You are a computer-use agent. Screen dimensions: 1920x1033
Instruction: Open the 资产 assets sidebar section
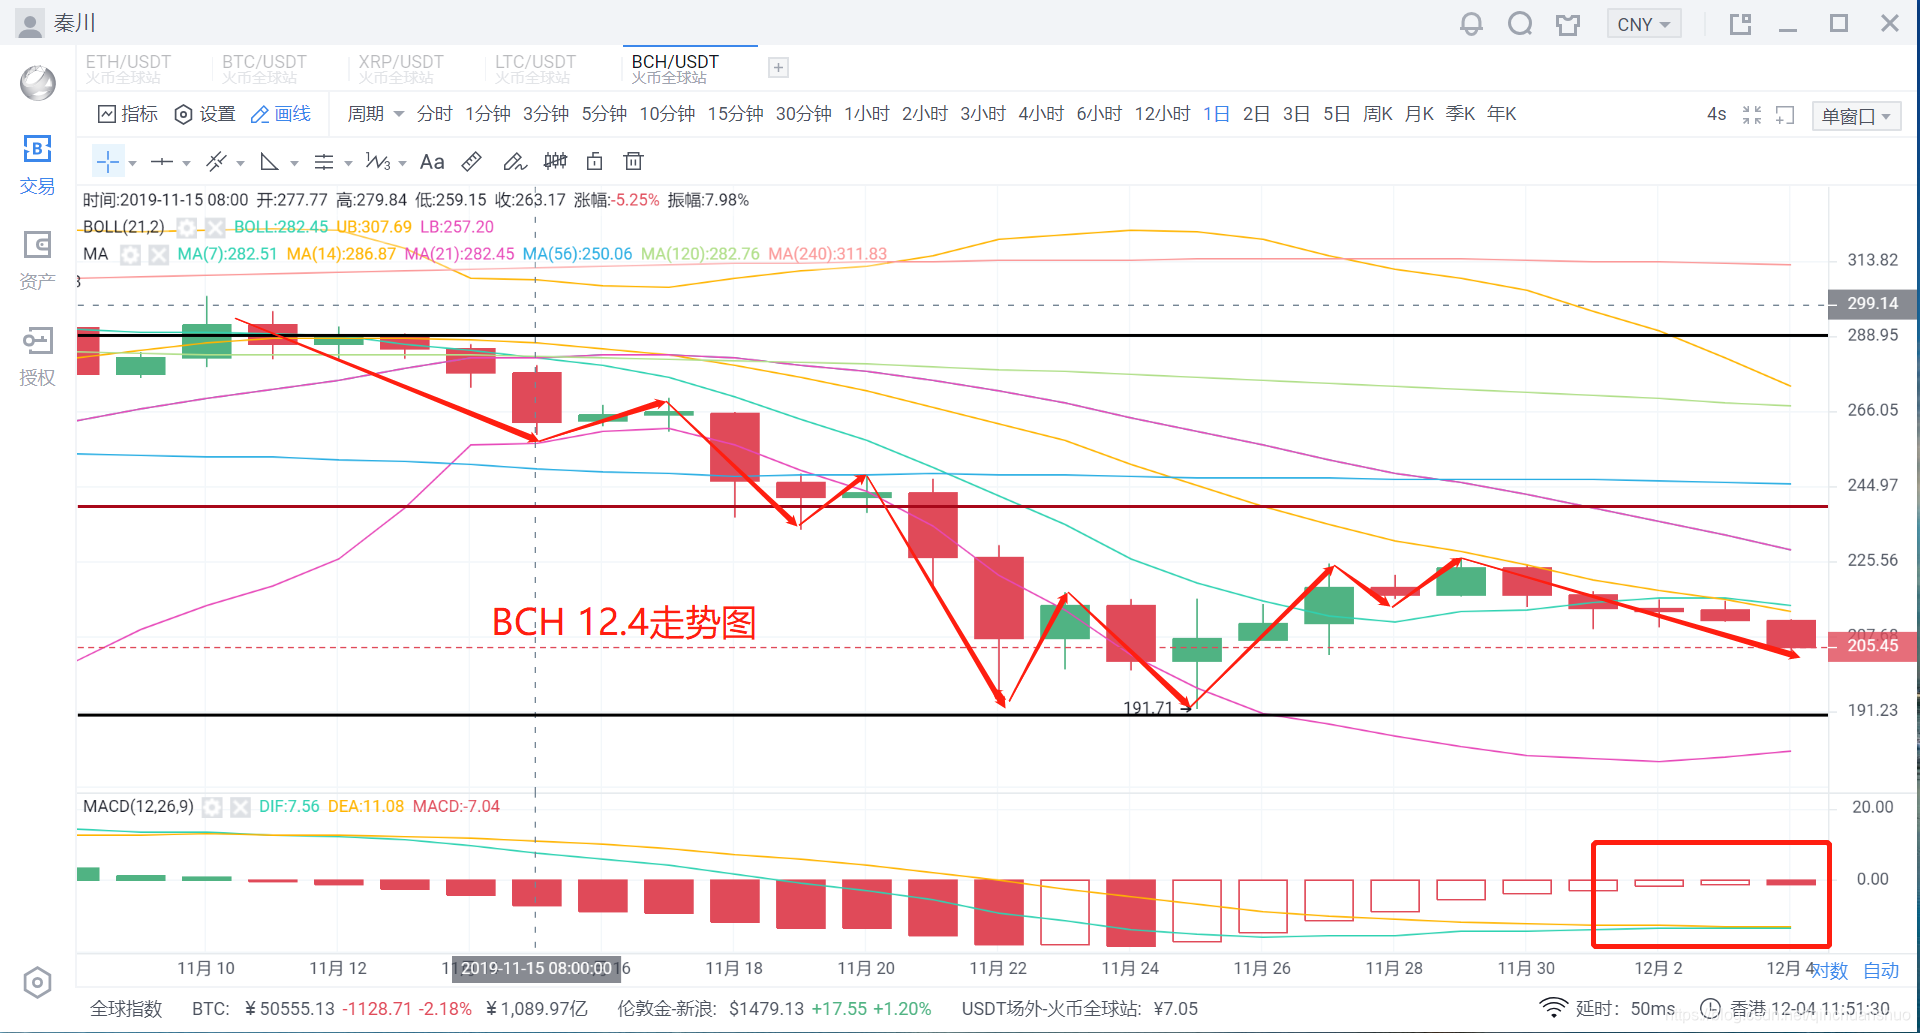click(x=37, y=261)
